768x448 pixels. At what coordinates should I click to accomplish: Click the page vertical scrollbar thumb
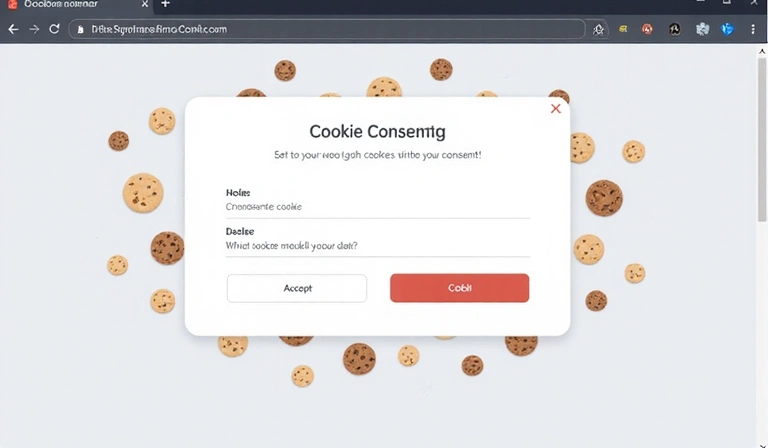coord(762,140)
